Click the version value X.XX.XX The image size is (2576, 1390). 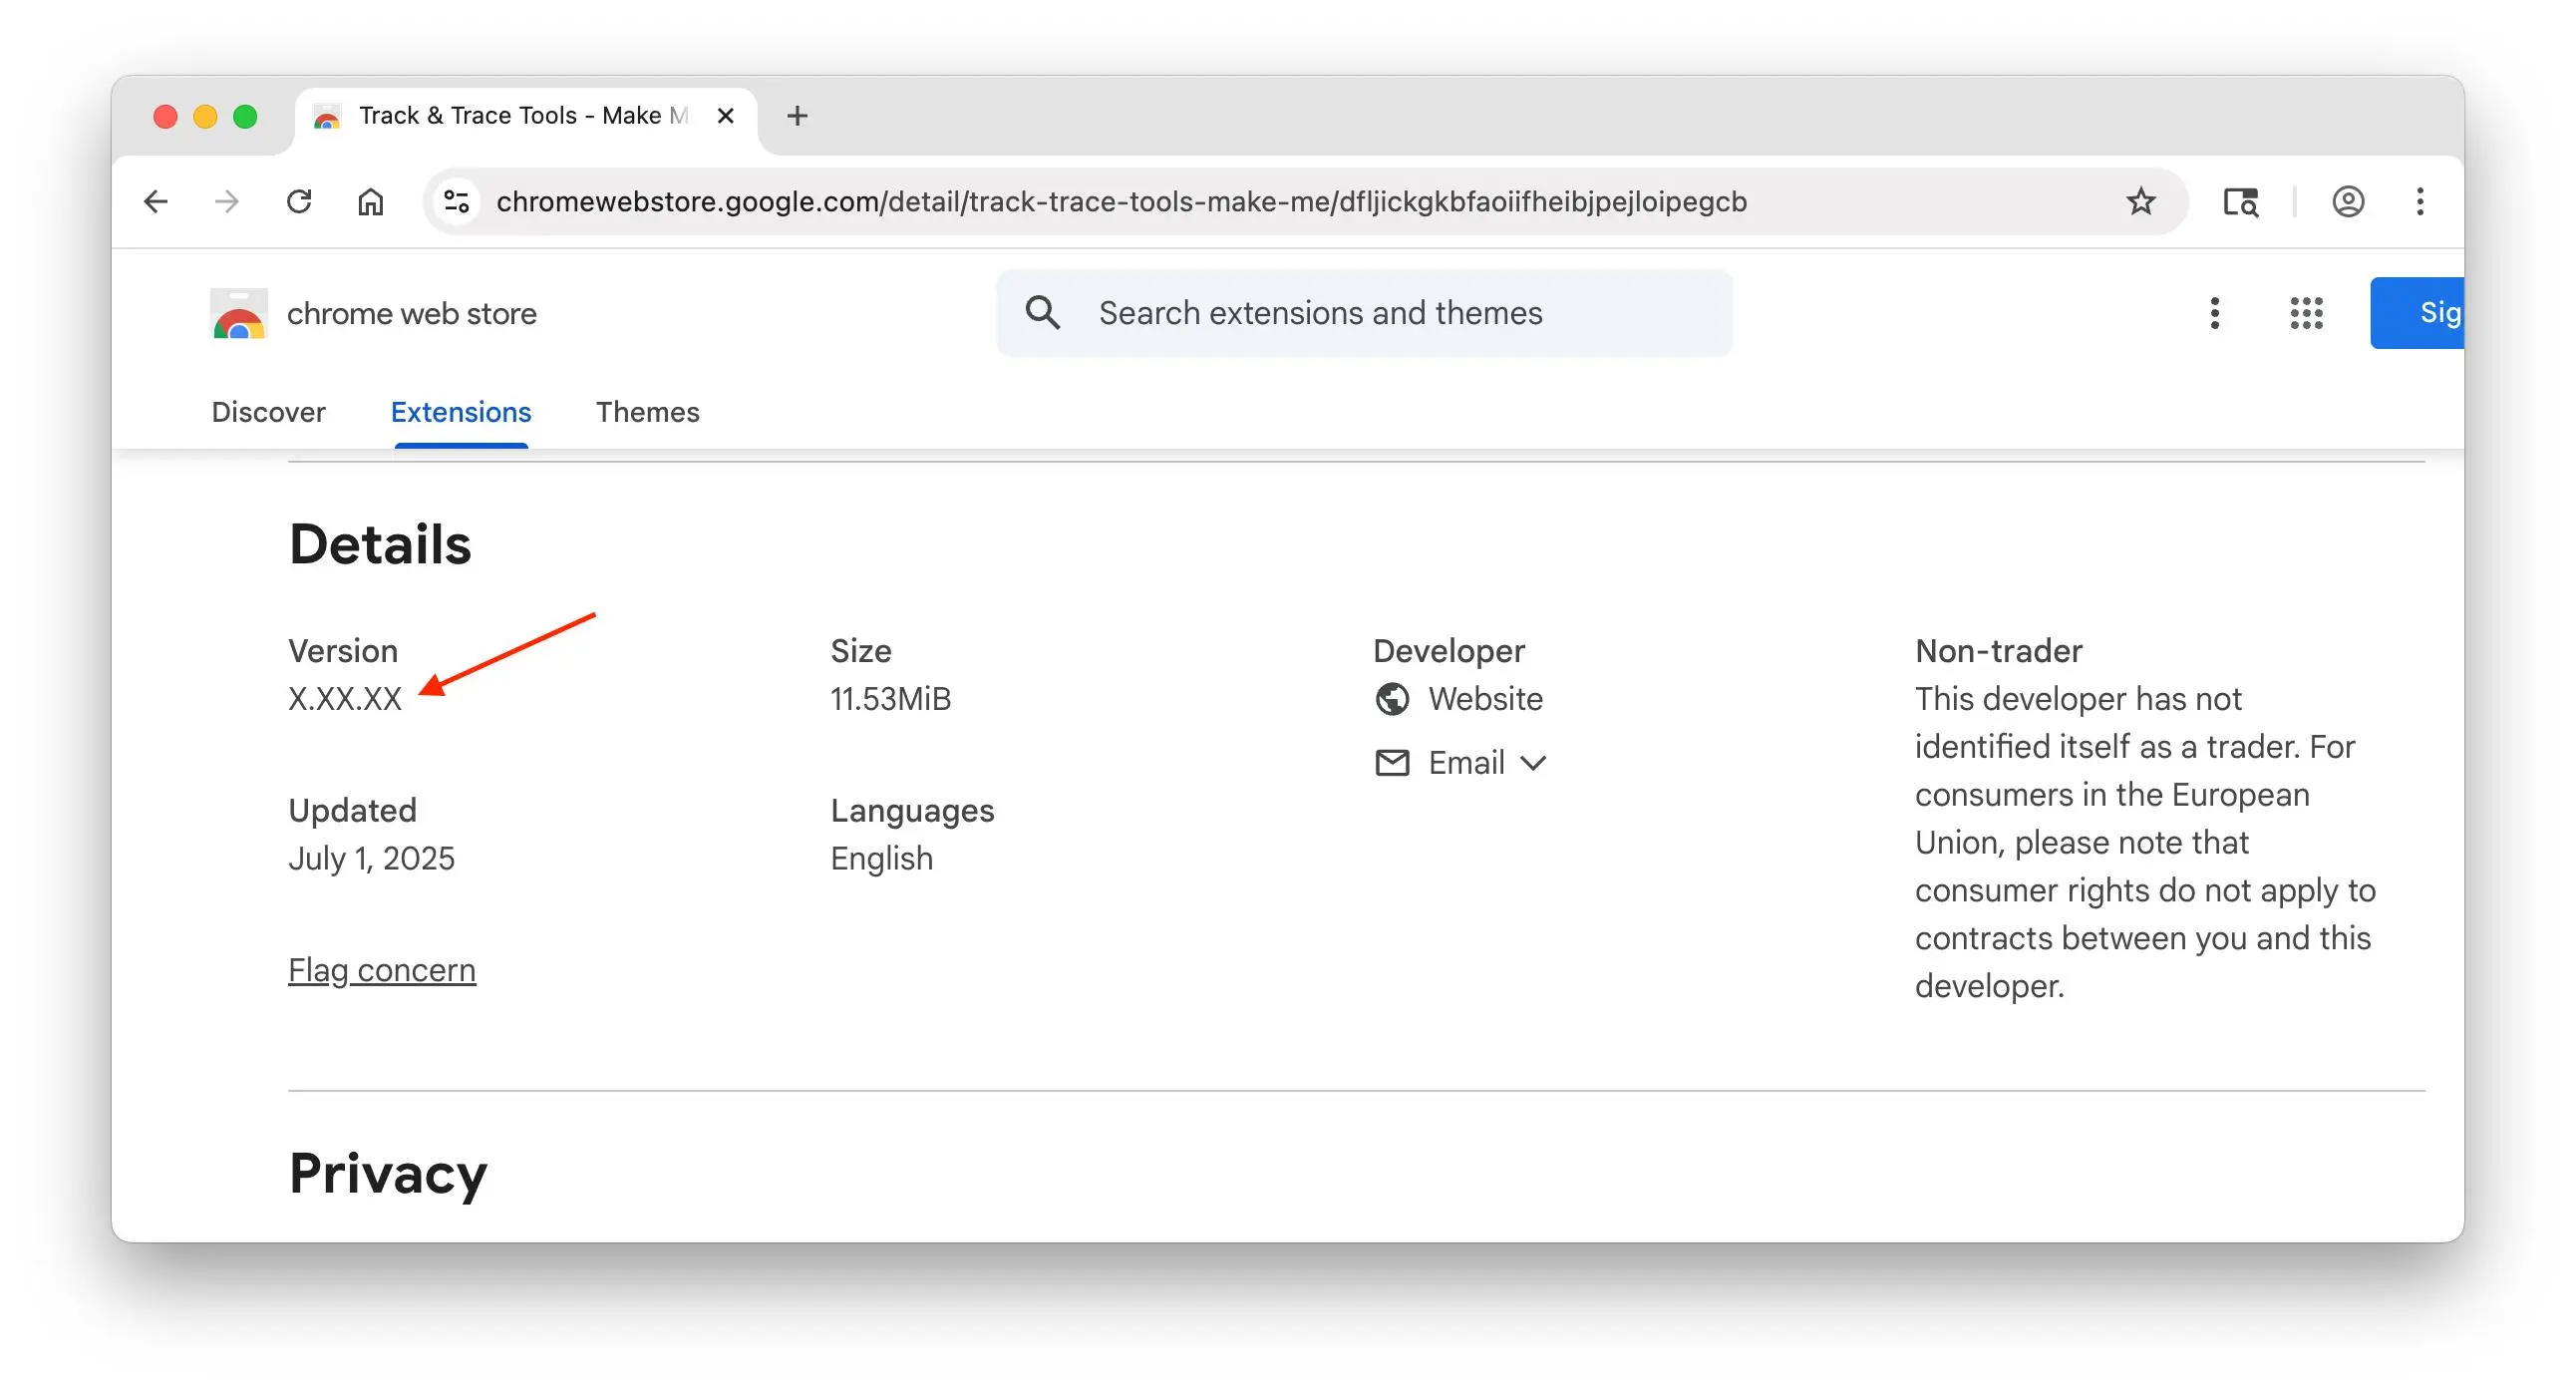345,699
